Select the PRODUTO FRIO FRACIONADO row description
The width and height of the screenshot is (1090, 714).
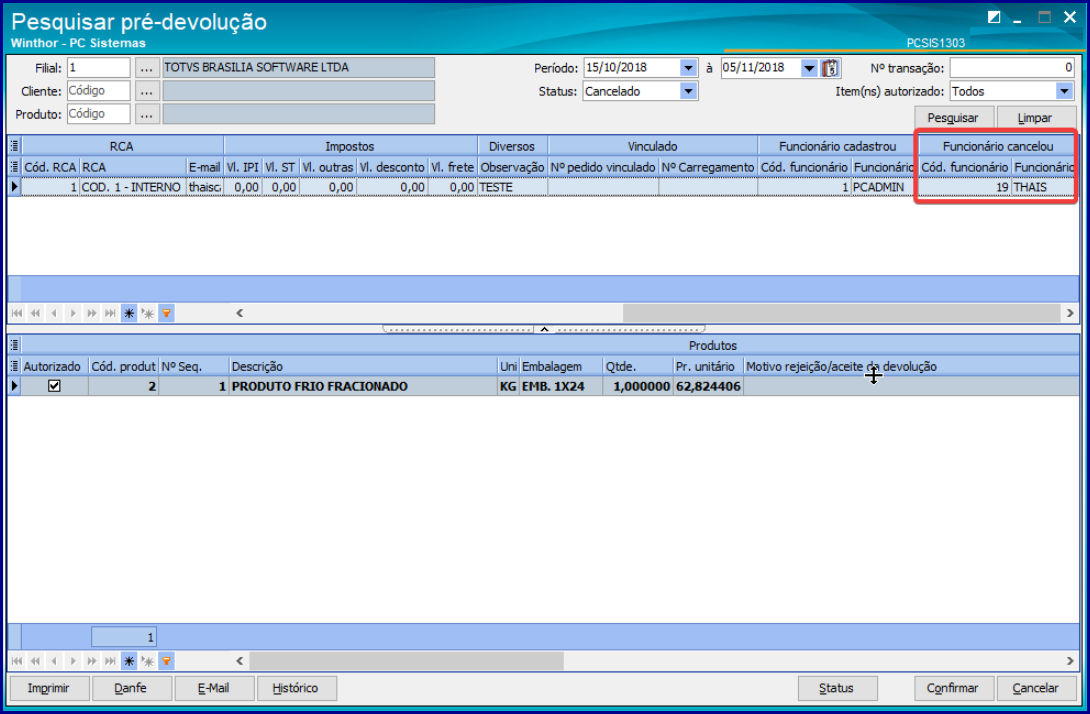[363, 386]
